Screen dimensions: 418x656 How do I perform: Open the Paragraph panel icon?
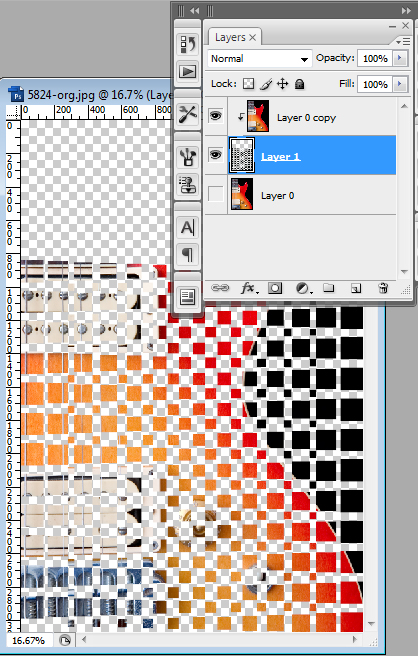pos(187,254)
